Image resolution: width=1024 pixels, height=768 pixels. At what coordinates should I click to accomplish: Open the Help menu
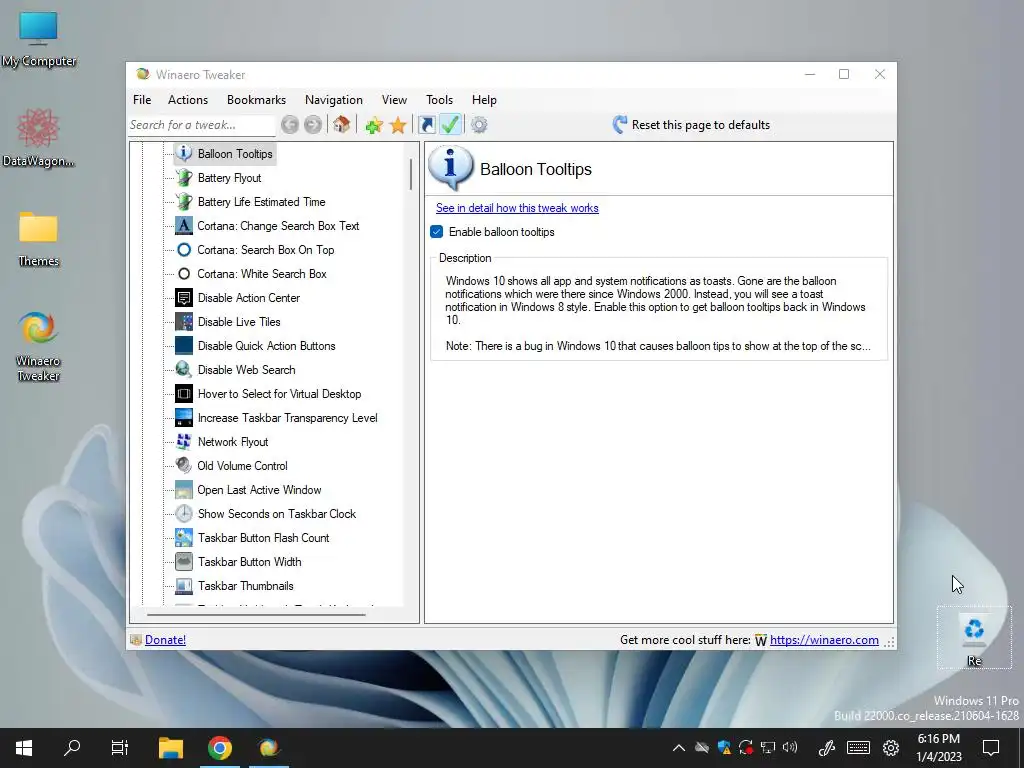coord(485,100)
